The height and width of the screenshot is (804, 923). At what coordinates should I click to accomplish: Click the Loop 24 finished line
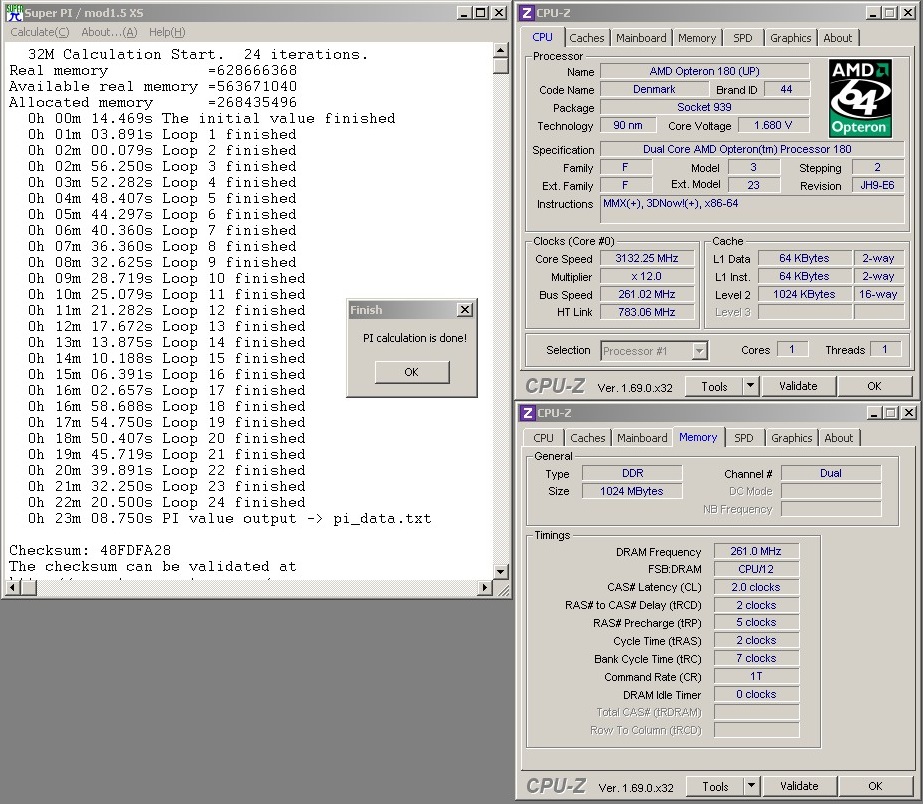click(x=167, y=503)
